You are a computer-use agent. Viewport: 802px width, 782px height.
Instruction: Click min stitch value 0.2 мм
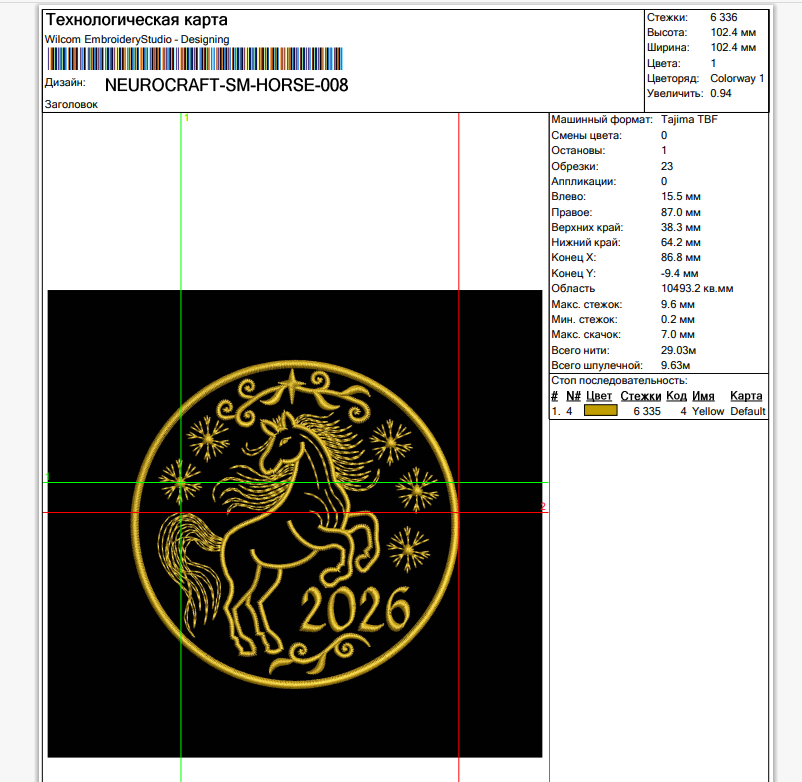(x=677, y=319)
